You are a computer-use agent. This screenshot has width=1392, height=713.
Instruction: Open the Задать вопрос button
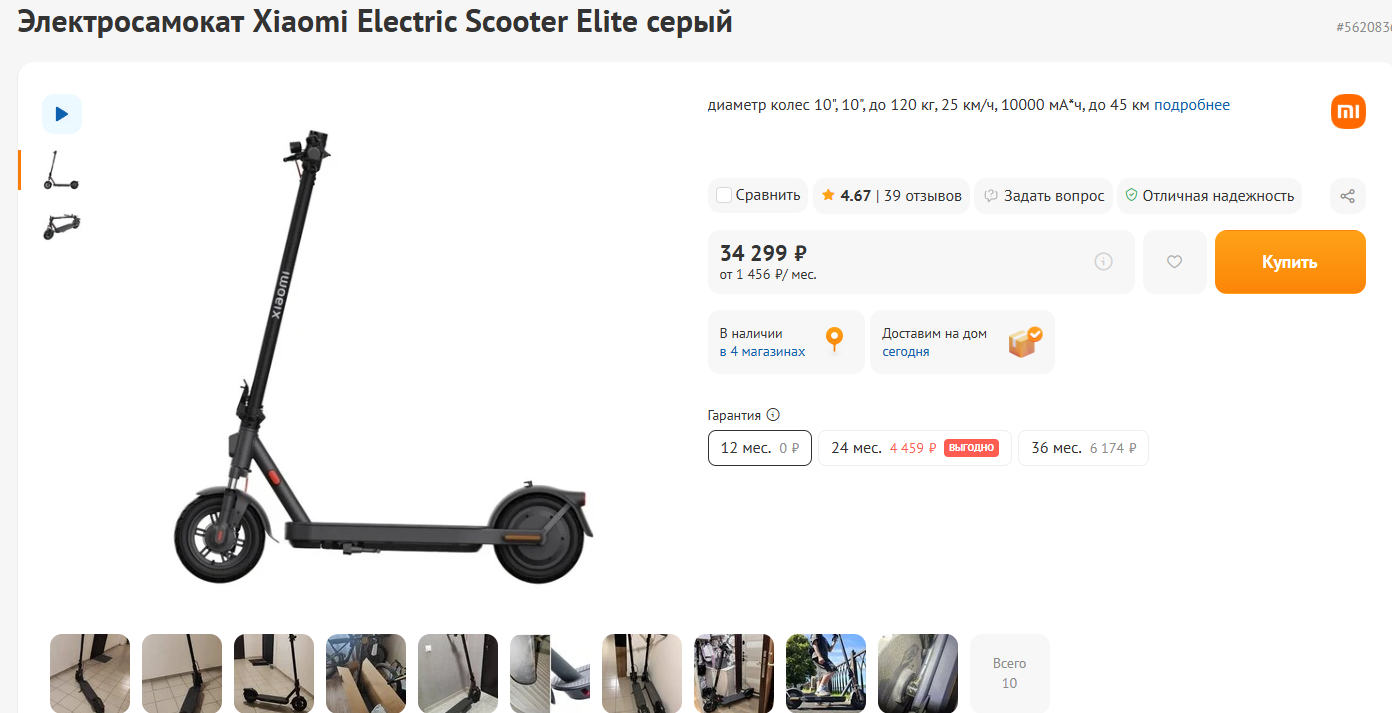pyautogui.click(x=1044, y=196)
